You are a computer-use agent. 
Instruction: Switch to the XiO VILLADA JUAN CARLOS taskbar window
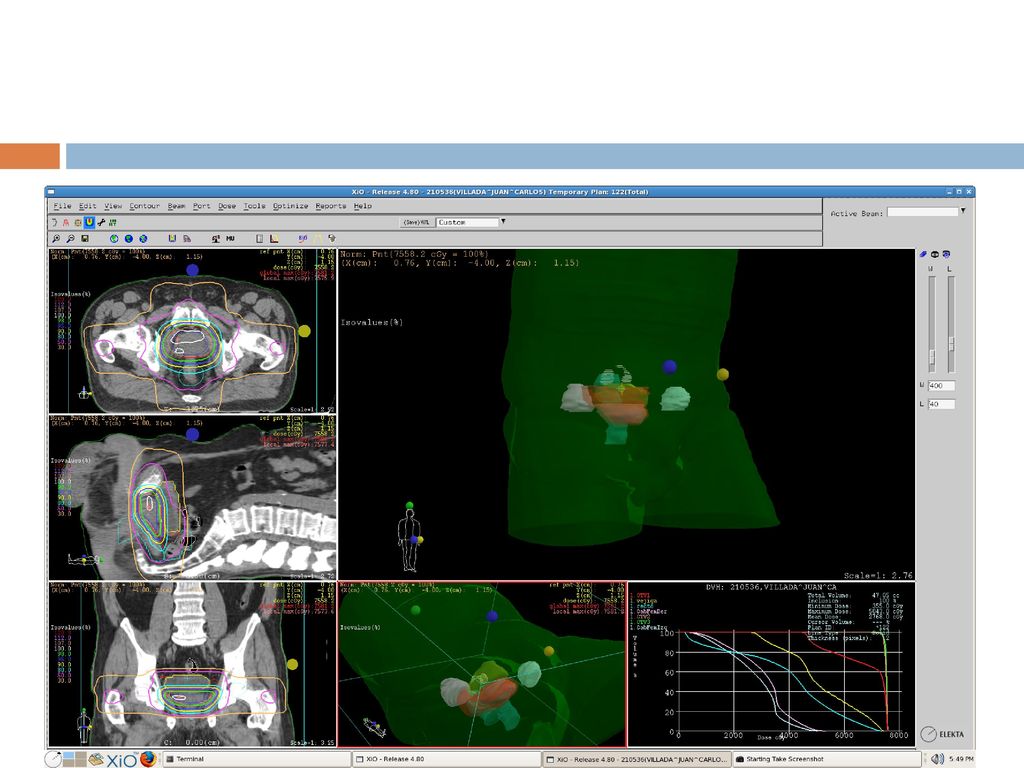[636, 760]
